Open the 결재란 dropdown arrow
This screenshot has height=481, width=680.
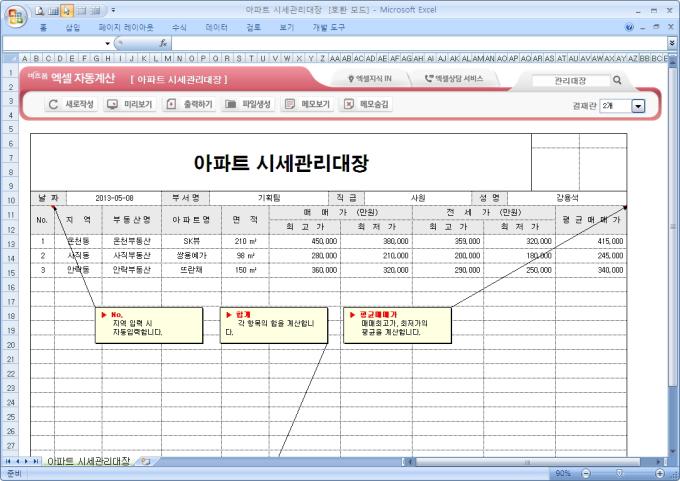[x=638, y=105]
